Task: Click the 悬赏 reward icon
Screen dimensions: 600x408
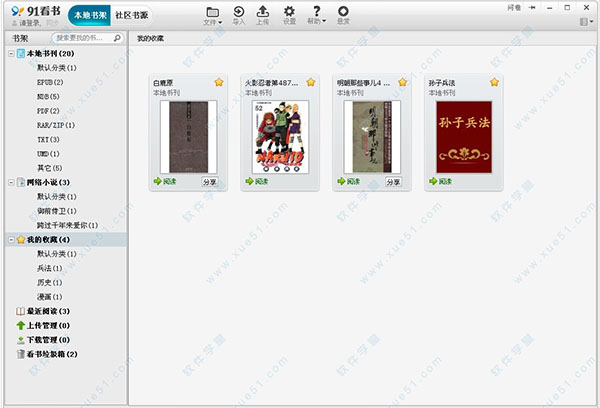Action: 343,16
